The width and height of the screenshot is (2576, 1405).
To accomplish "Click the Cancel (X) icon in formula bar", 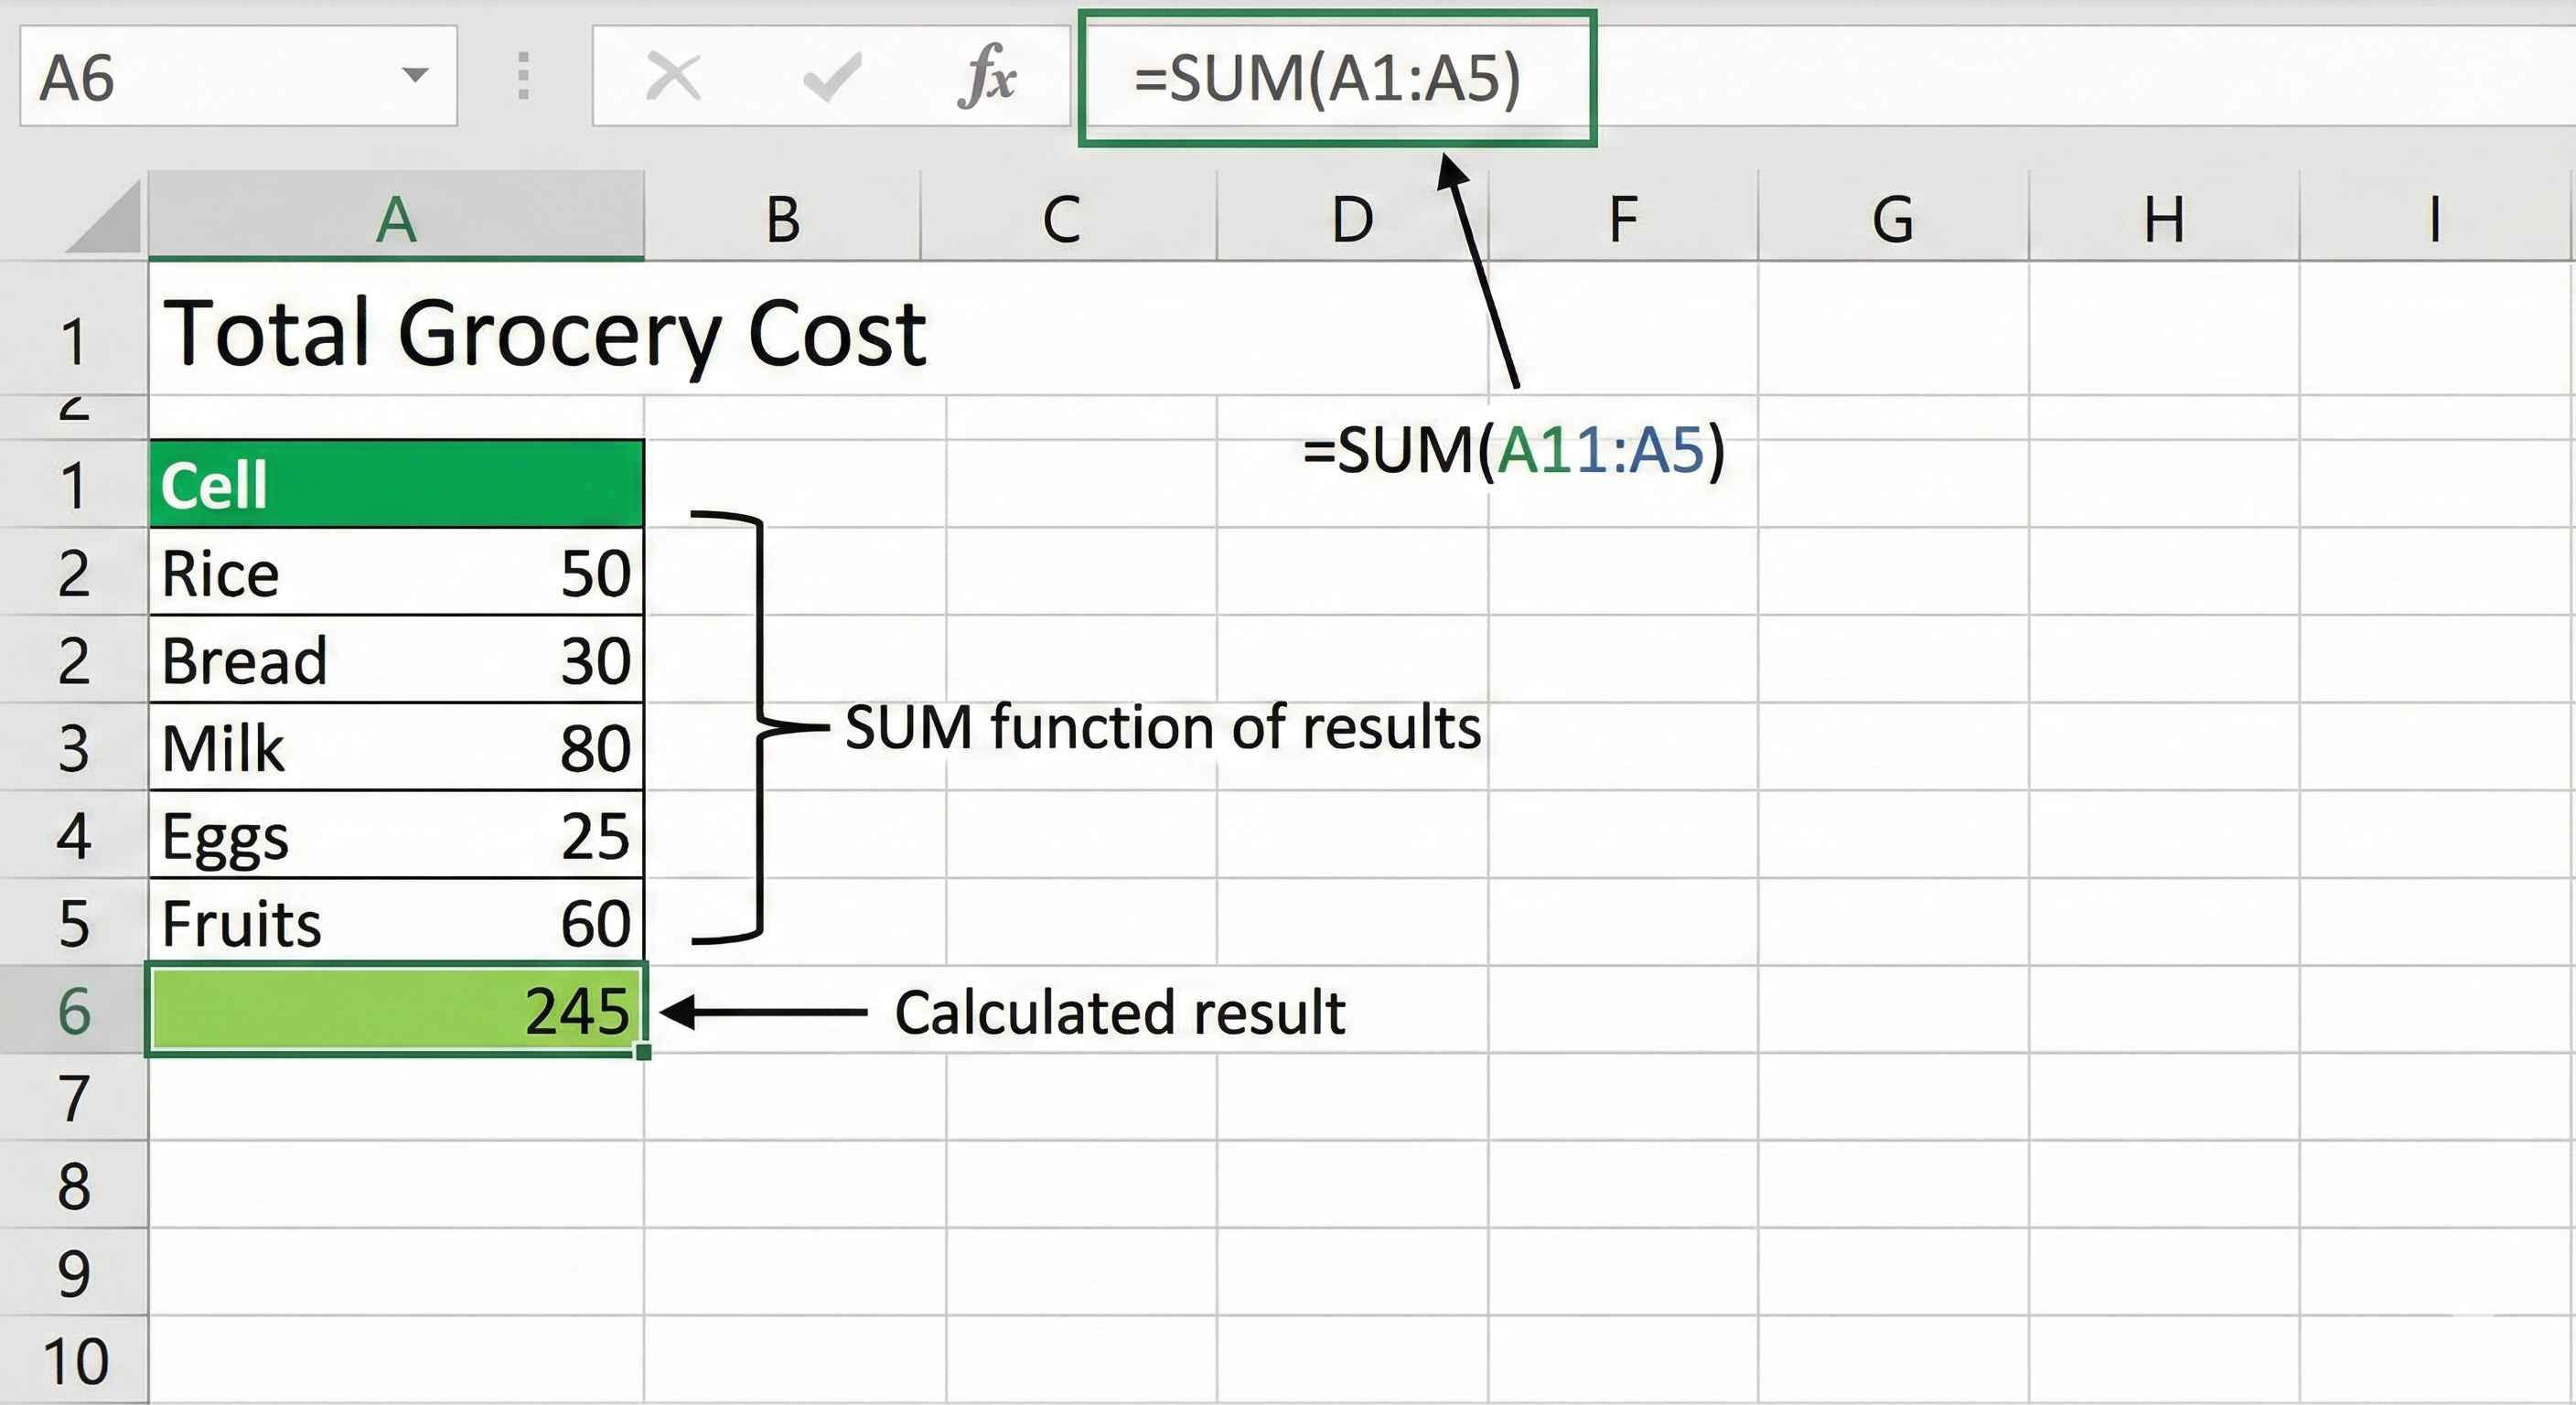I will pos(672,78).
